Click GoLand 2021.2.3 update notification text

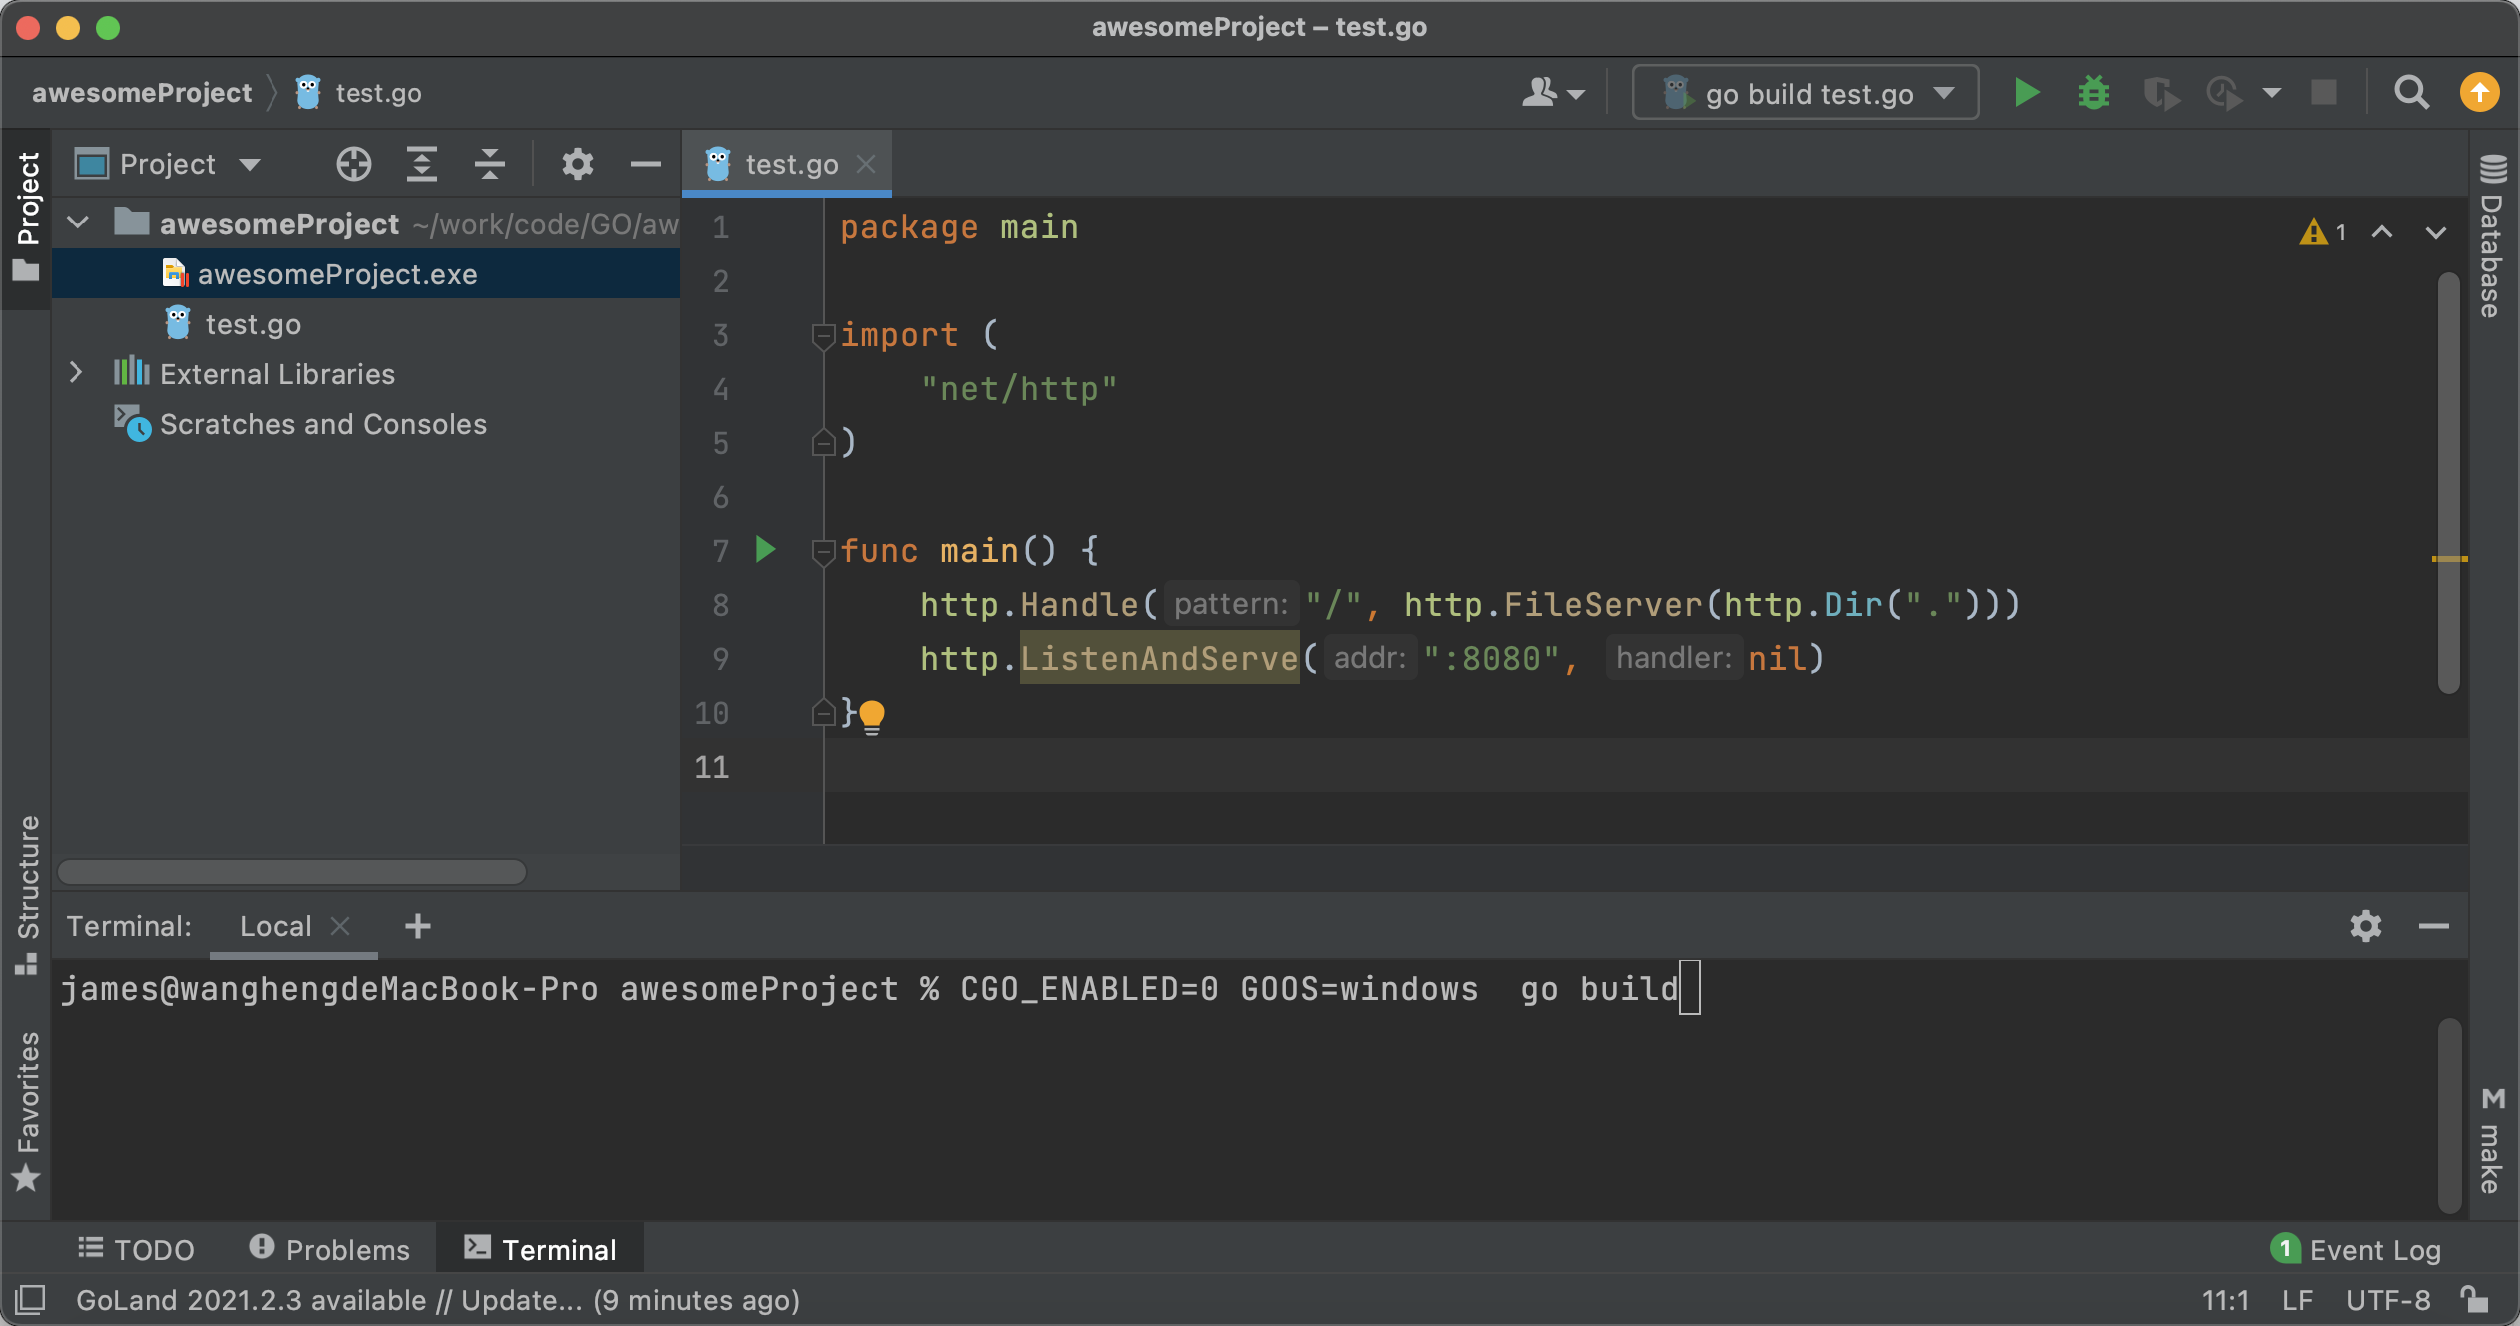pos(438,1300)
